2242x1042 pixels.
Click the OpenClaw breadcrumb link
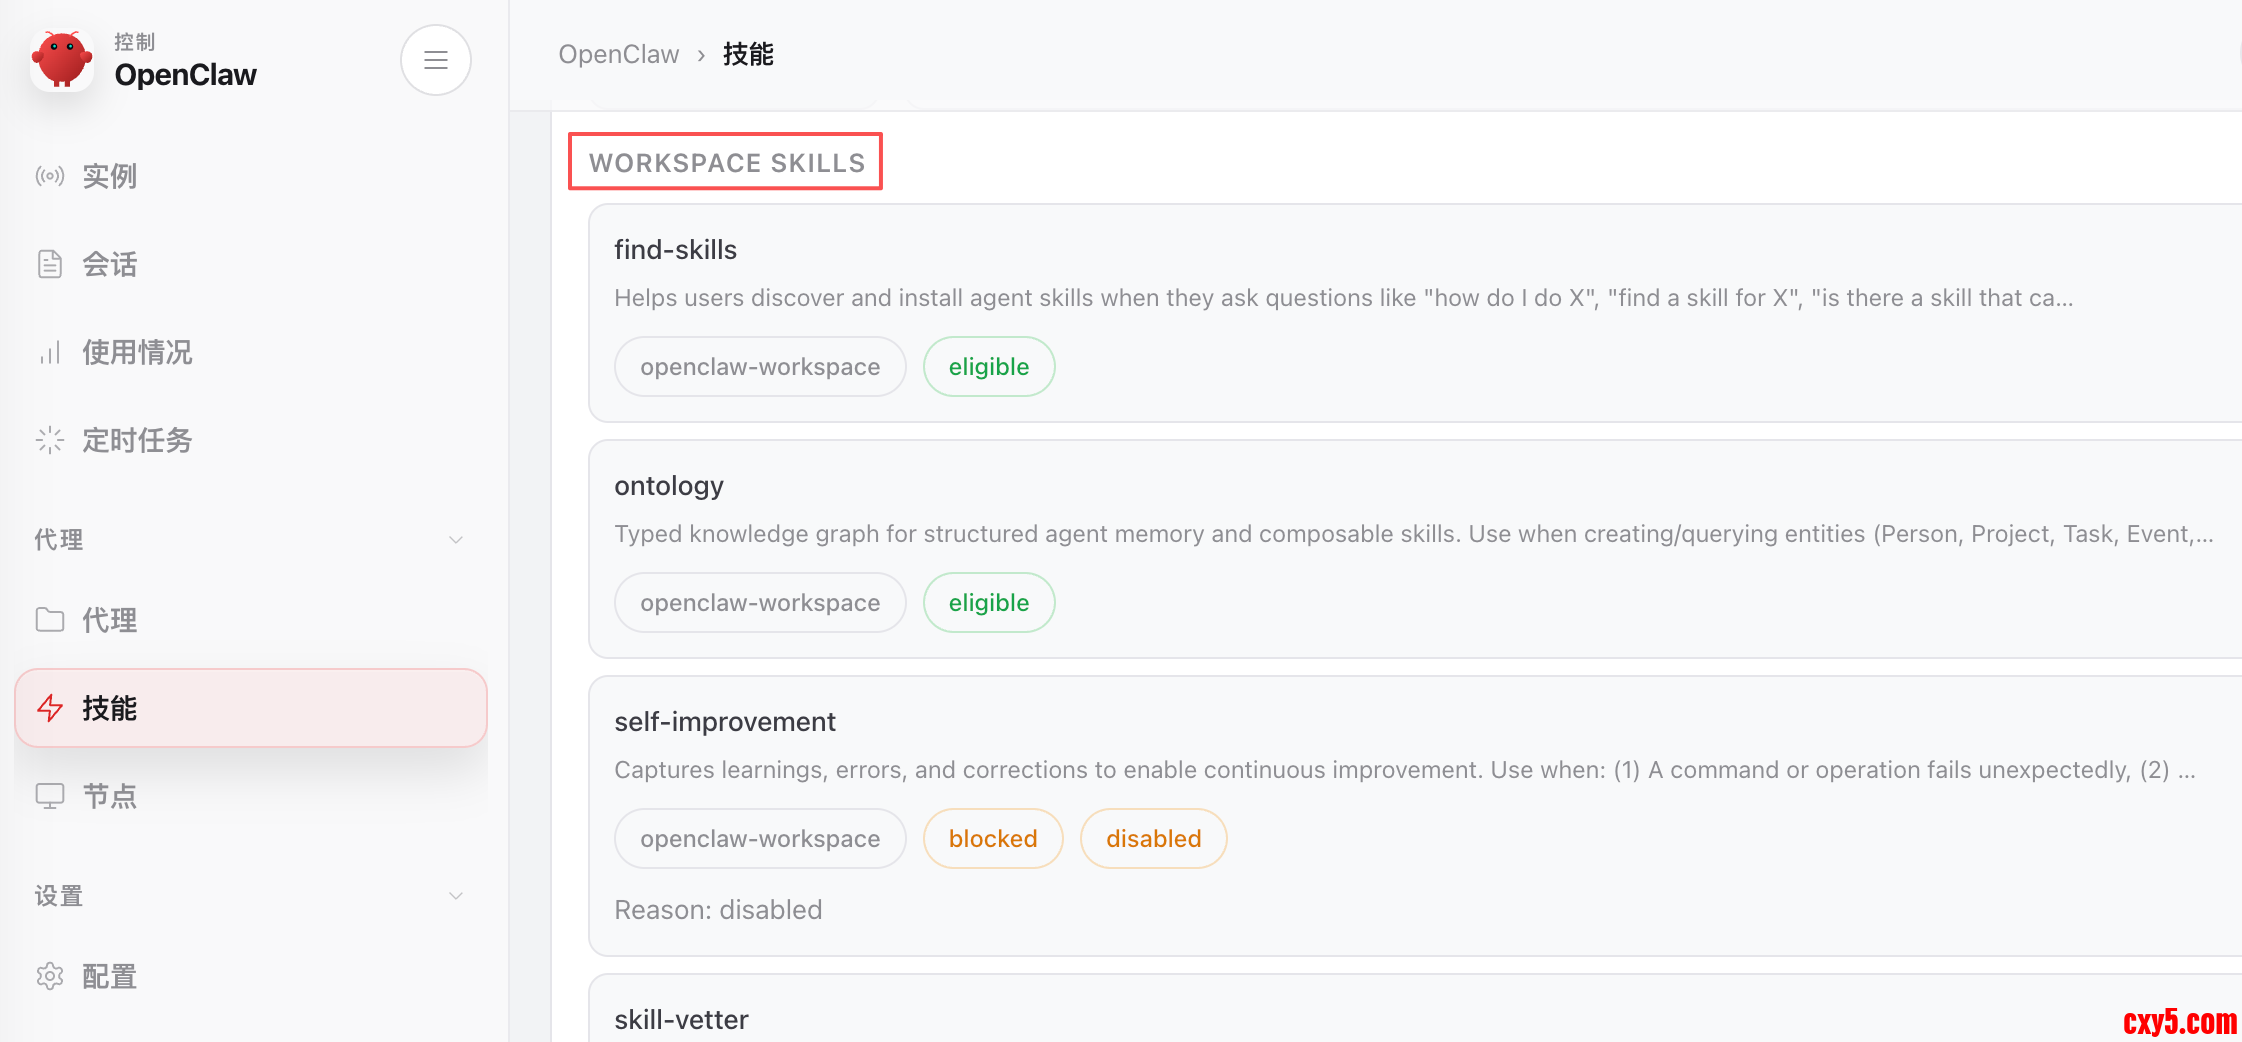(x=618, y=55)
